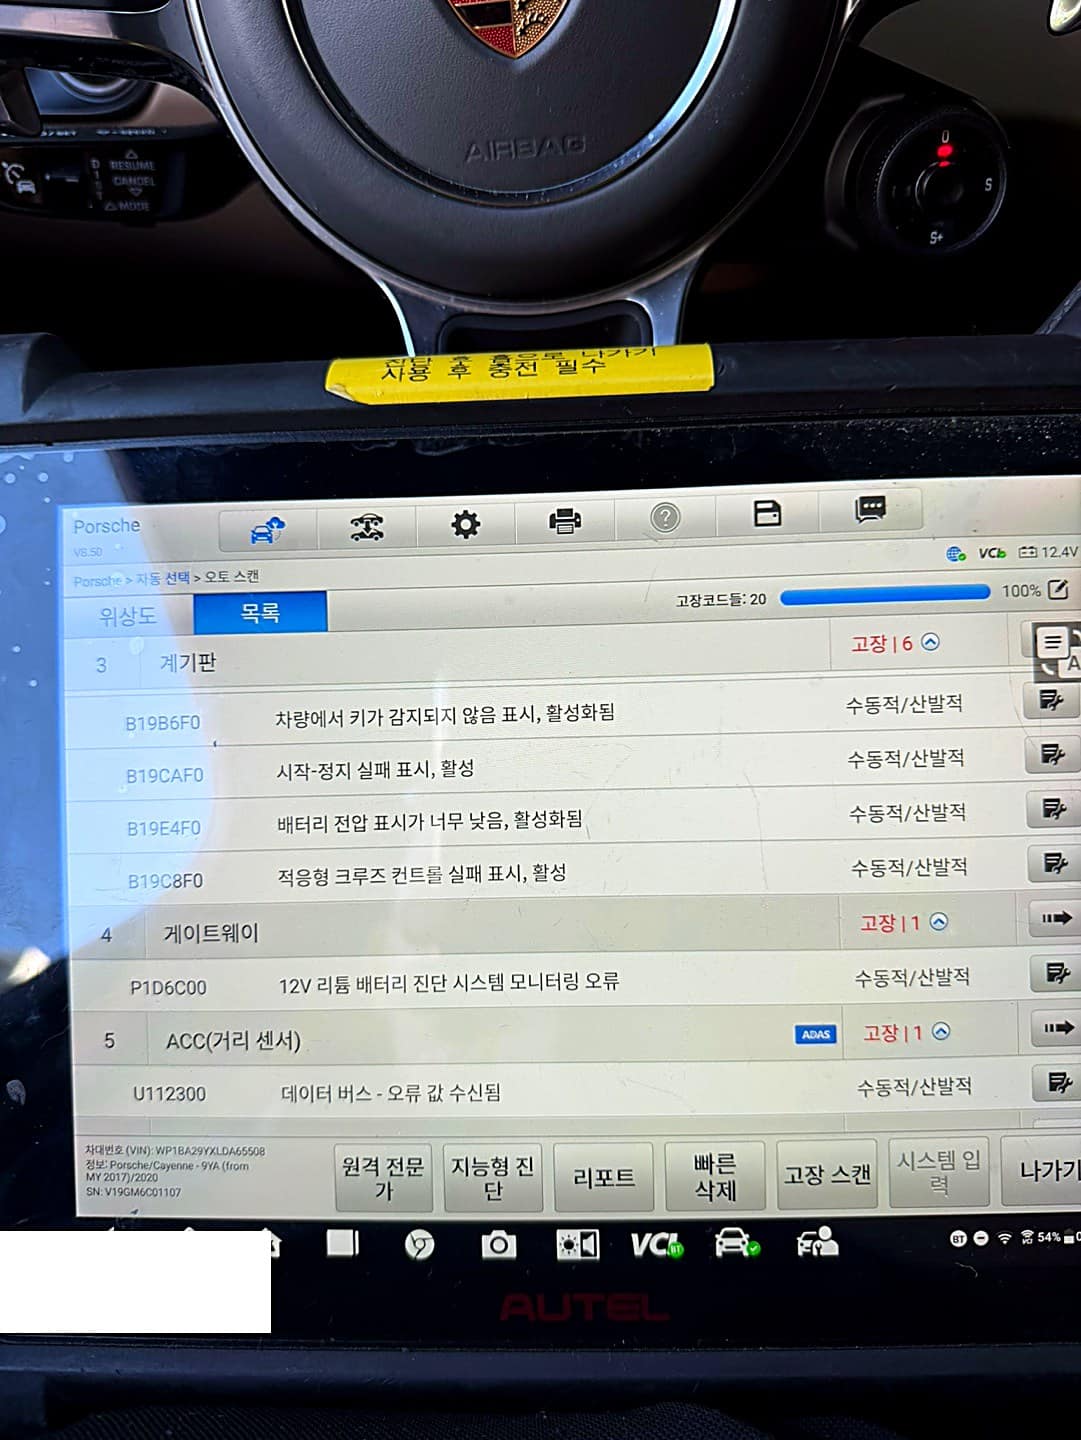Open freeze-frame icon for U112300 row
Screen dimensions: 1081x1440
(x=1058, y=1081)
